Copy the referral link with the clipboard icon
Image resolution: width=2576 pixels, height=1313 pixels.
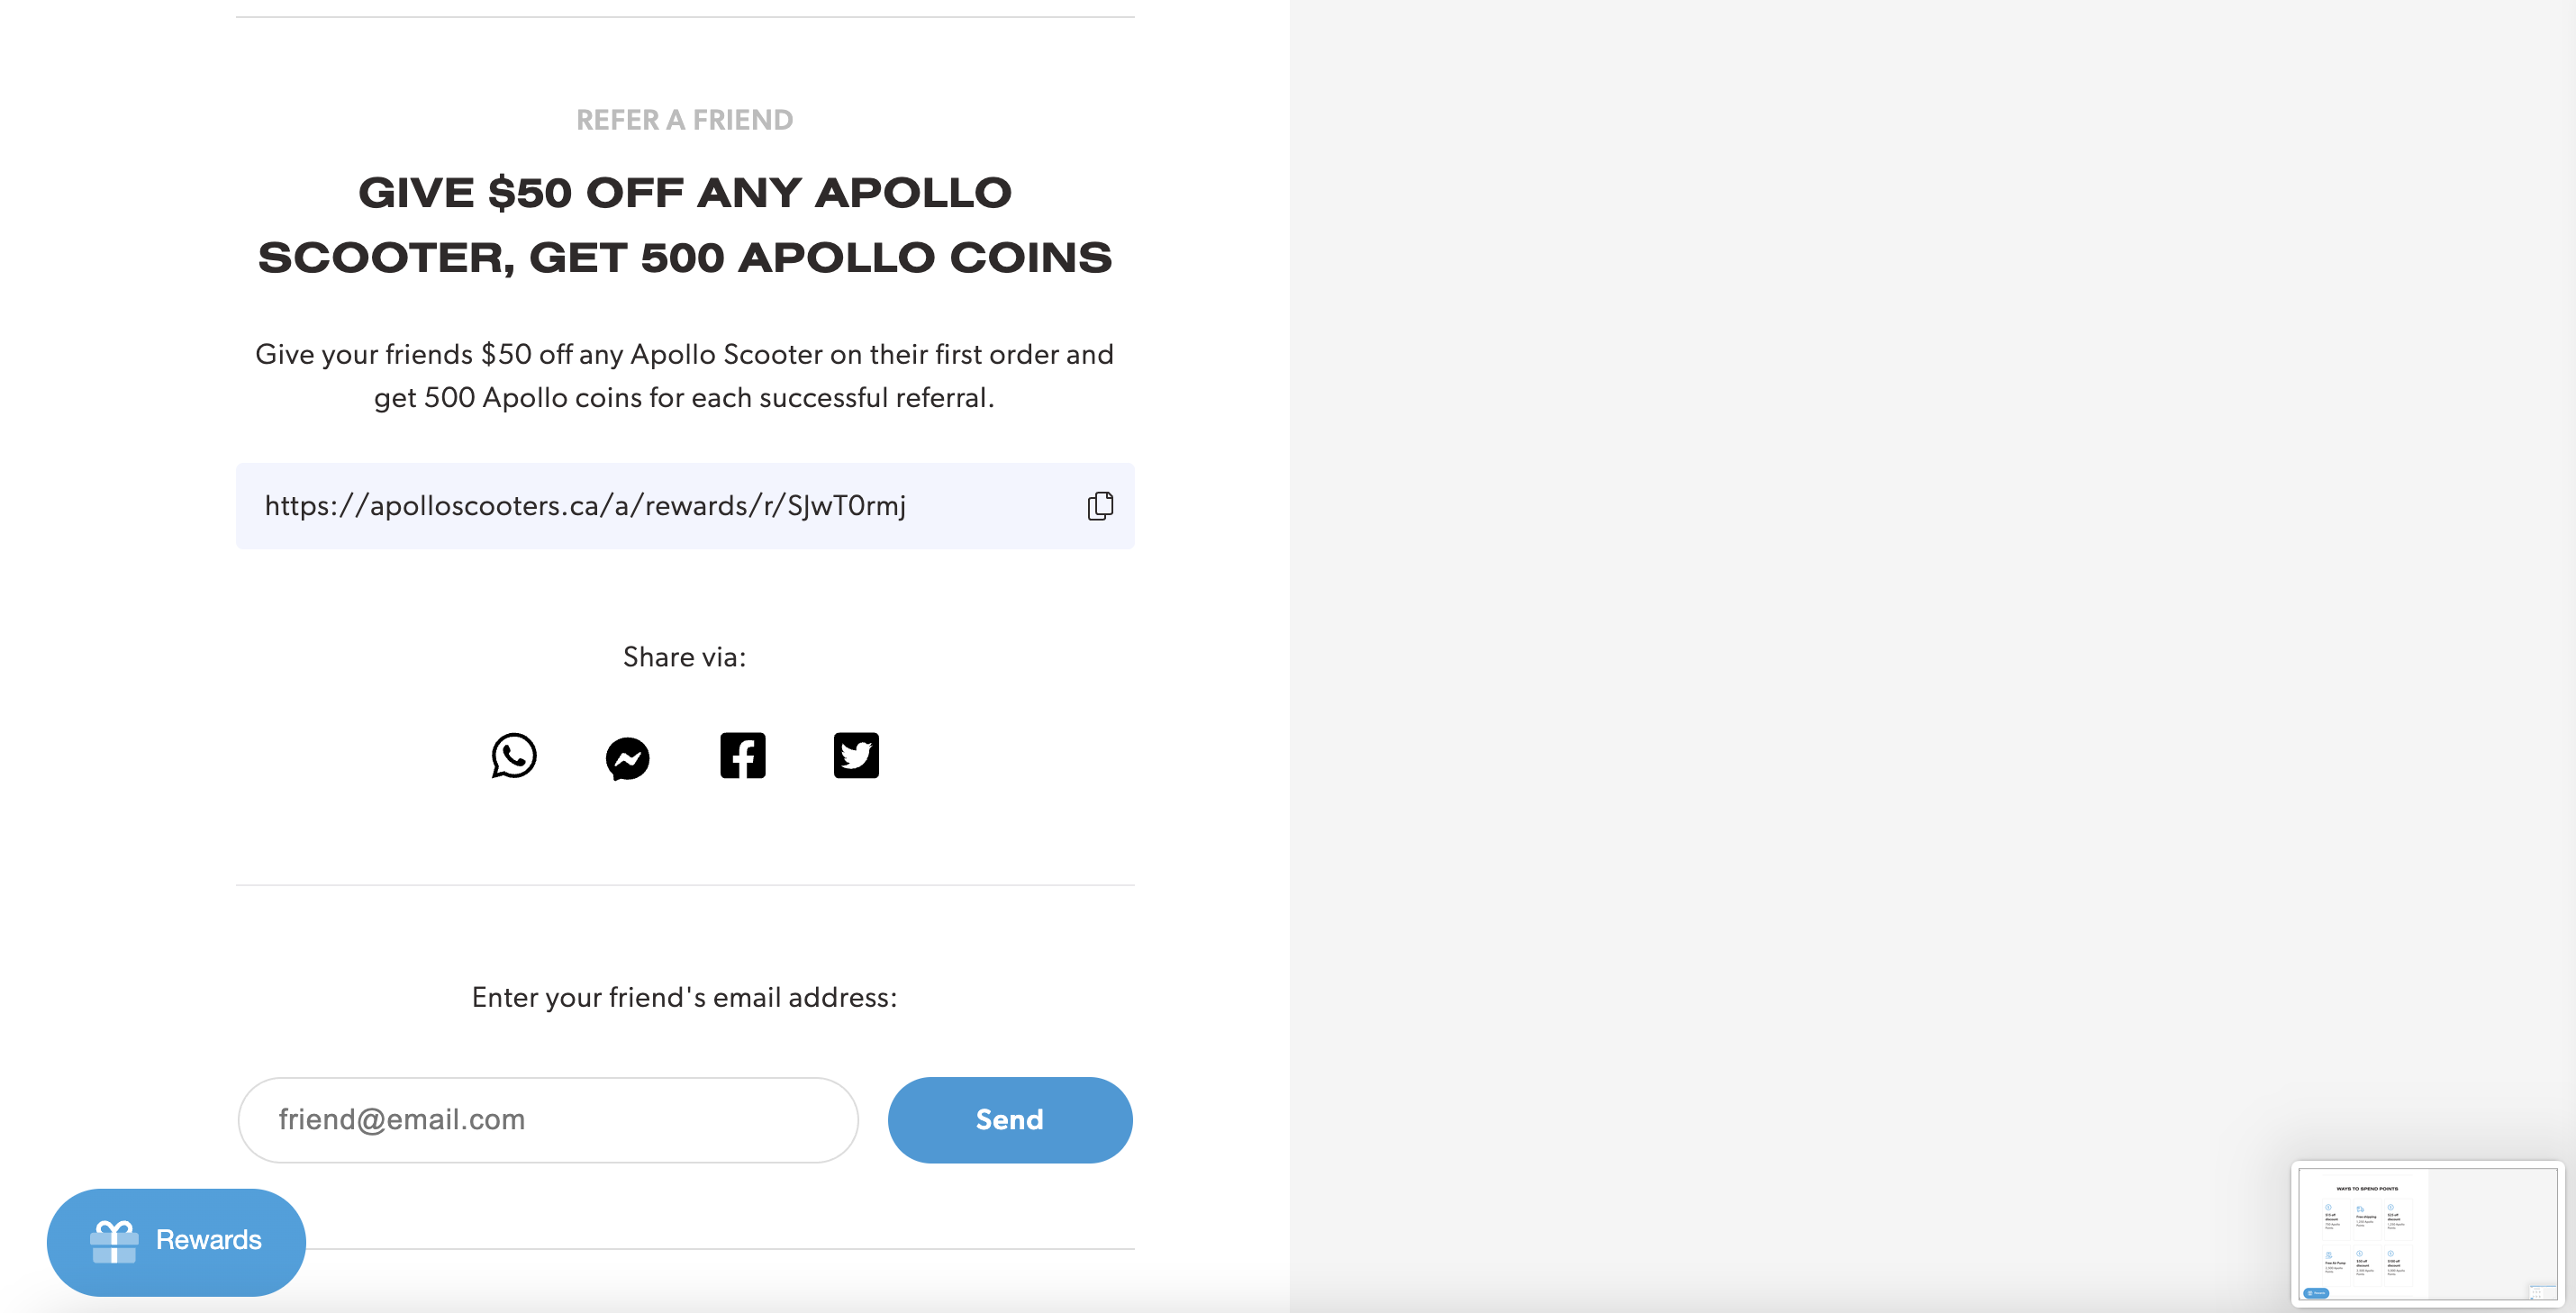pyautogui.click(x=1100, y=506)
